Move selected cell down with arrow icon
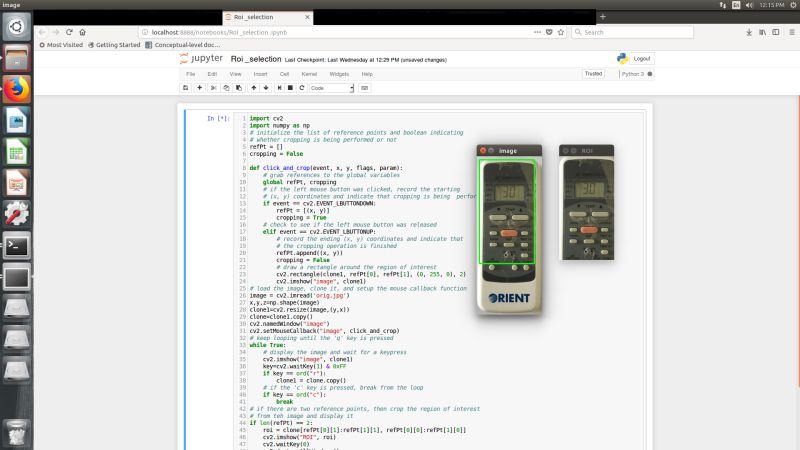Screen dimensions: 800x450 [x=266, y=88]
